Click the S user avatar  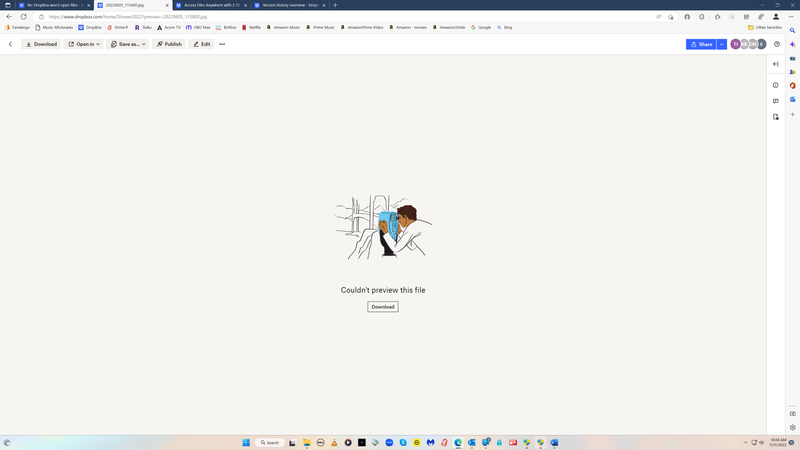tap(761, 44)
